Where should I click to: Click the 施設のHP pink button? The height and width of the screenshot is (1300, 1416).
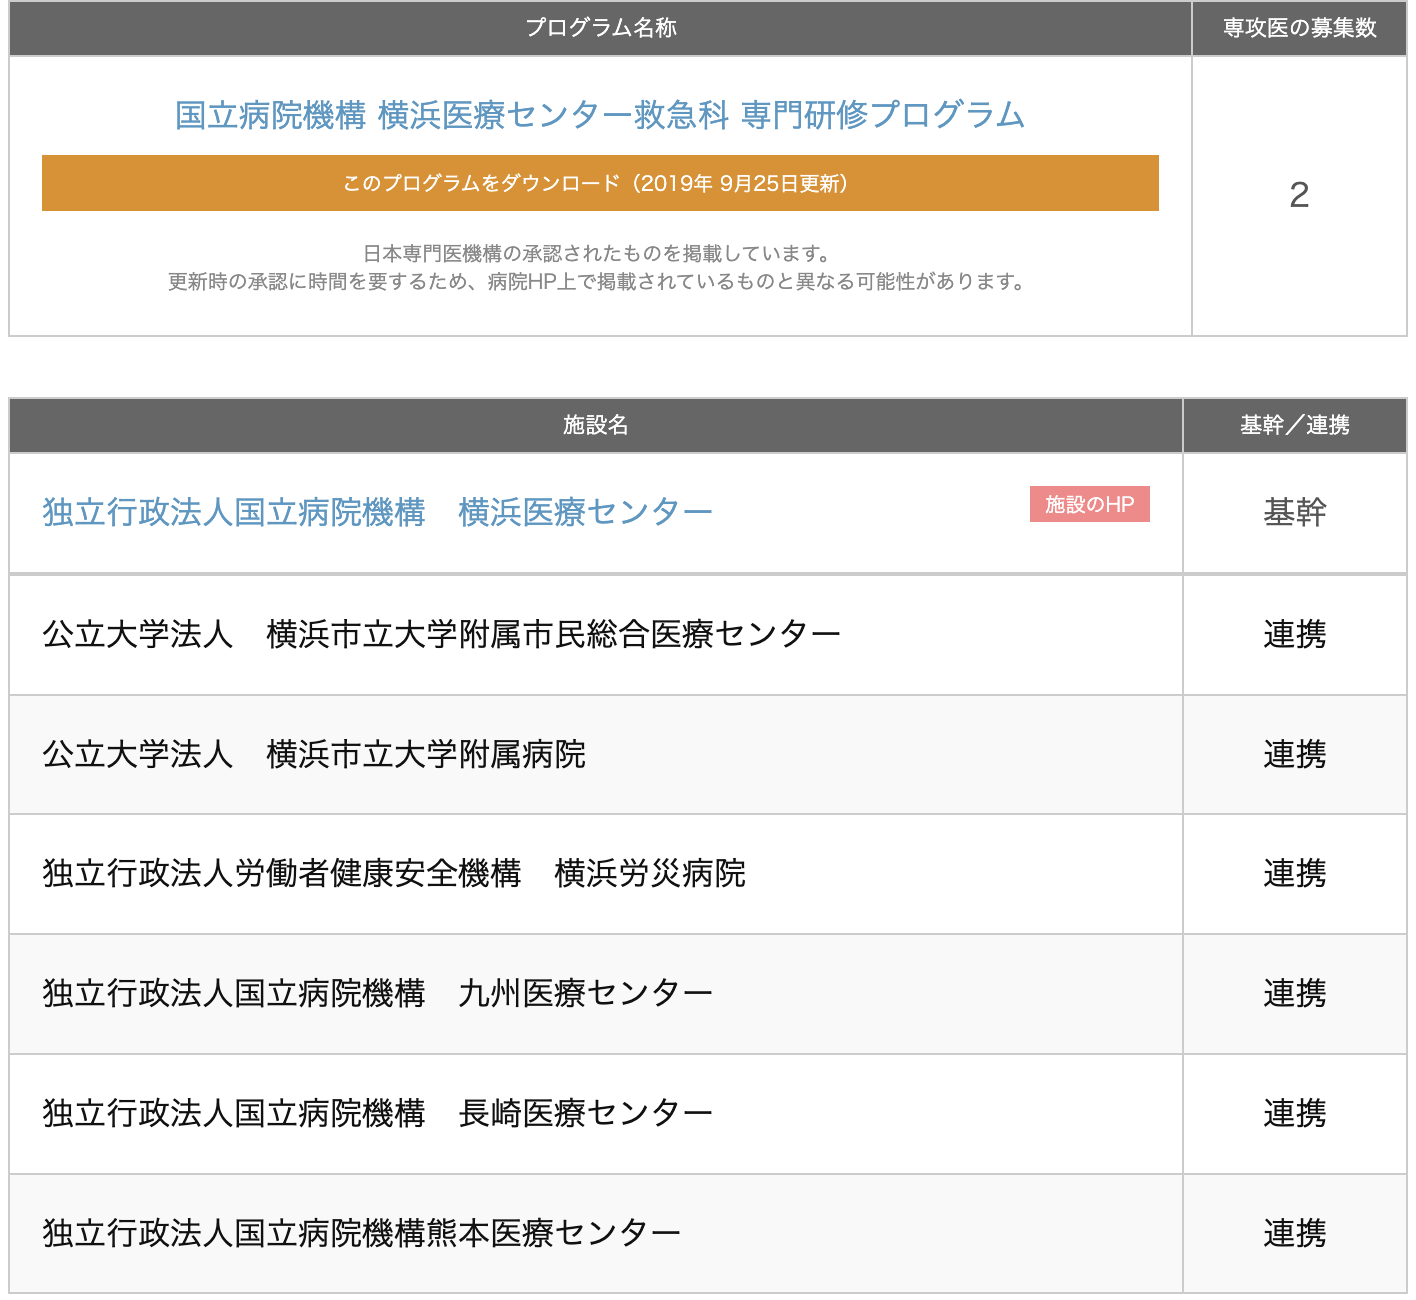point(1090,504)
